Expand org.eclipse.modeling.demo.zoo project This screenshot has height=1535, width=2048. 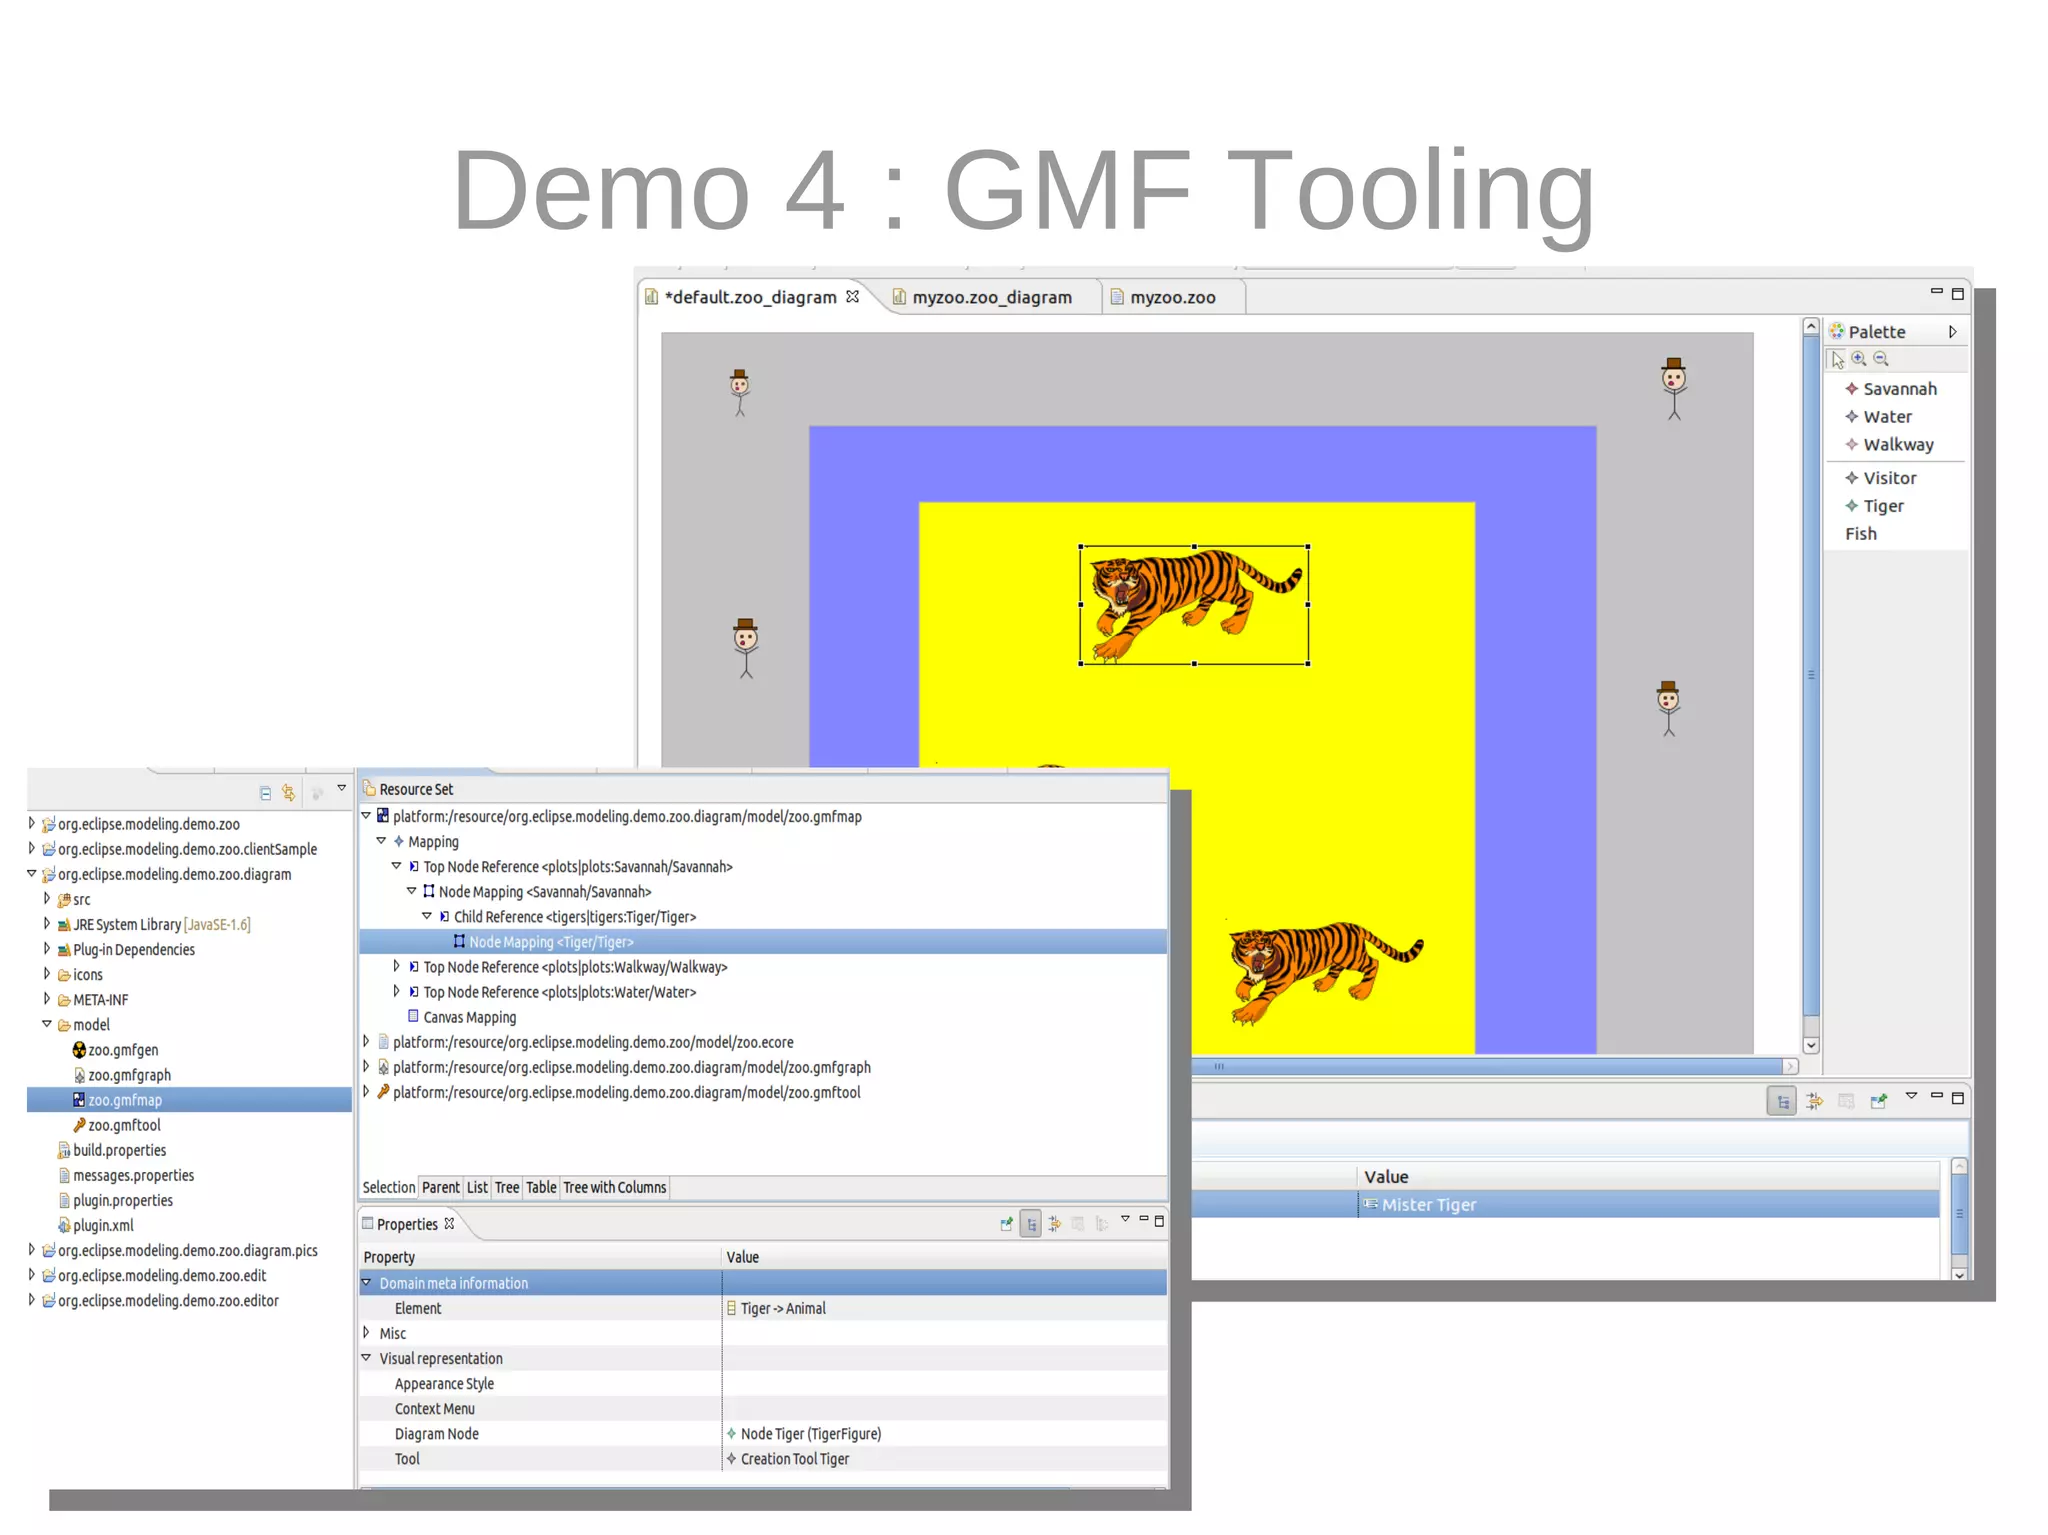tap(31, 824)
